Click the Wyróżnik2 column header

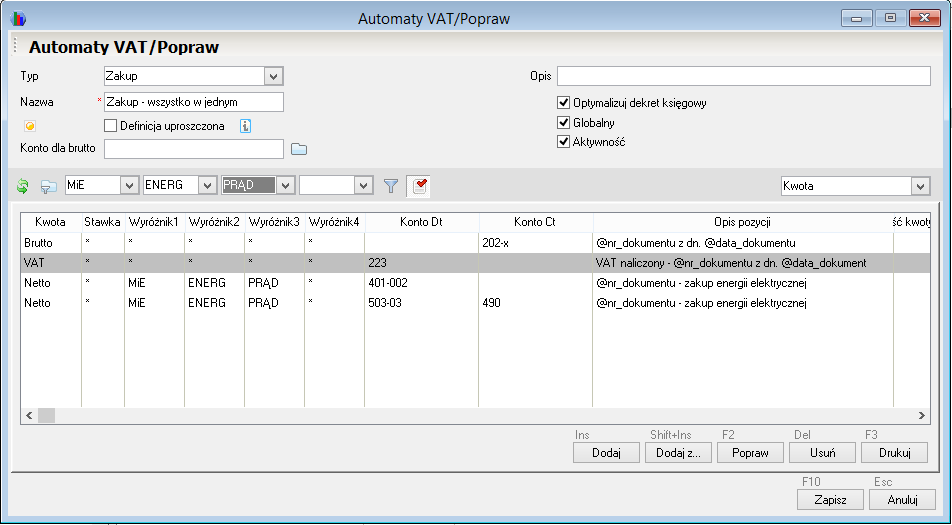click(214, 222)
